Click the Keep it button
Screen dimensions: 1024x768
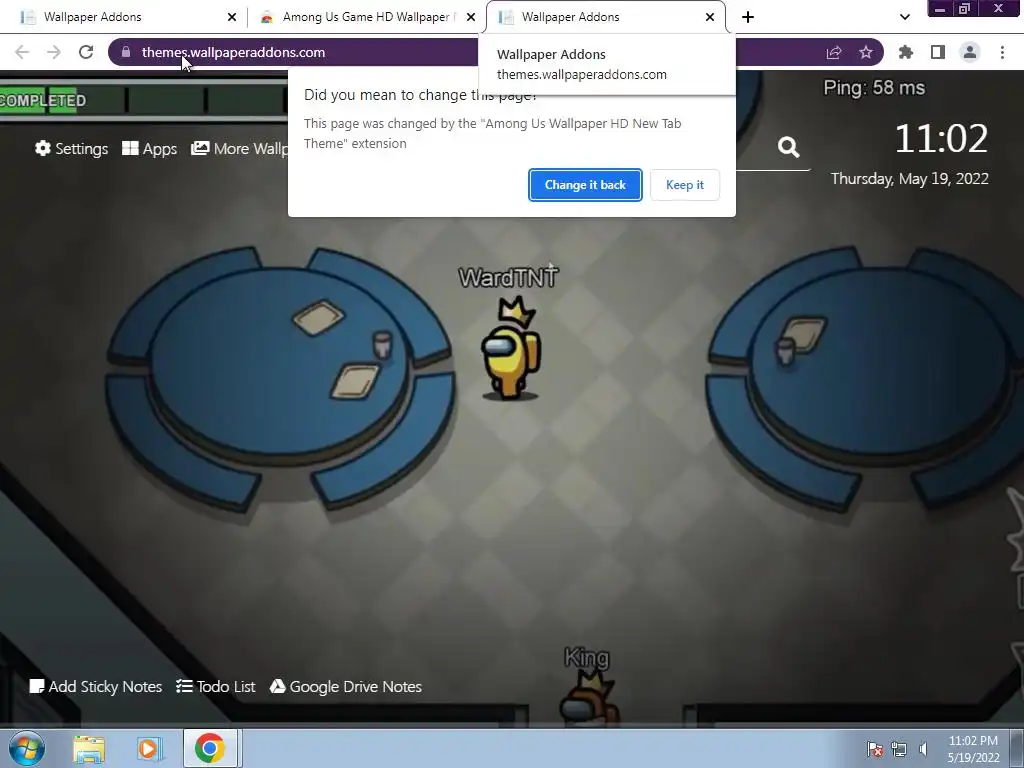[684, 185]
